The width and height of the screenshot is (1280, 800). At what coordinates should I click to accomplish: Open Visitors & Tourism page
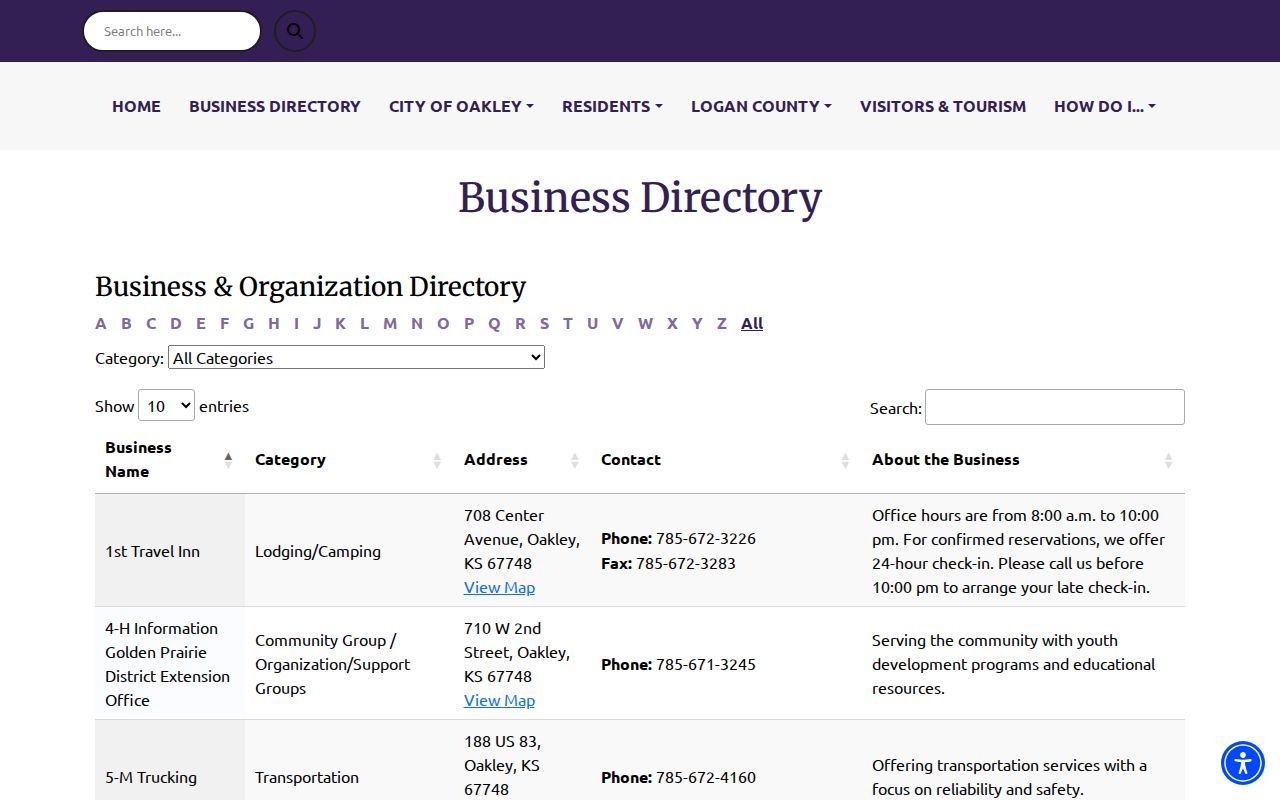943,106
